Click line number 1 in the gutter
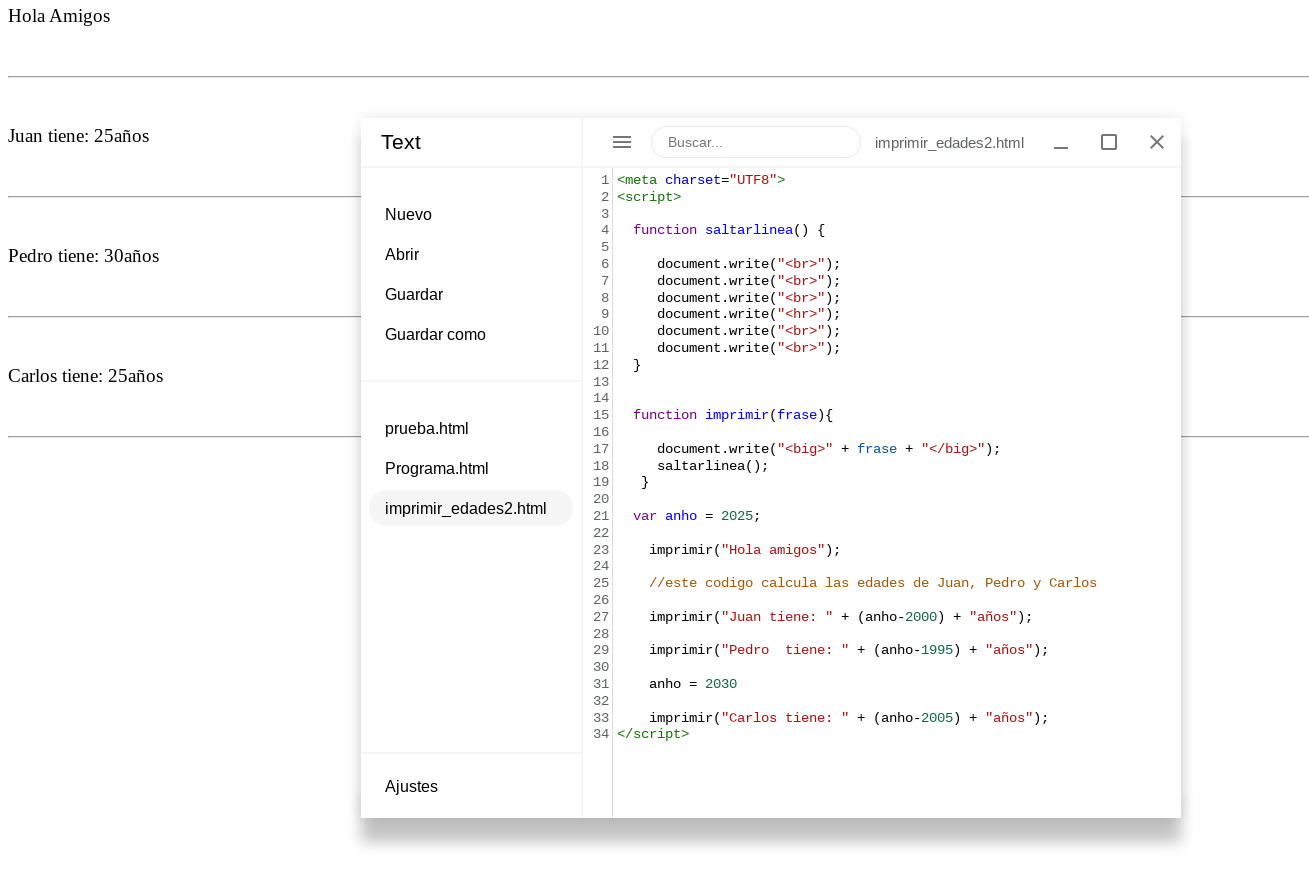The height and width of the screenshot is (872, 1309). tap(605, 180)
